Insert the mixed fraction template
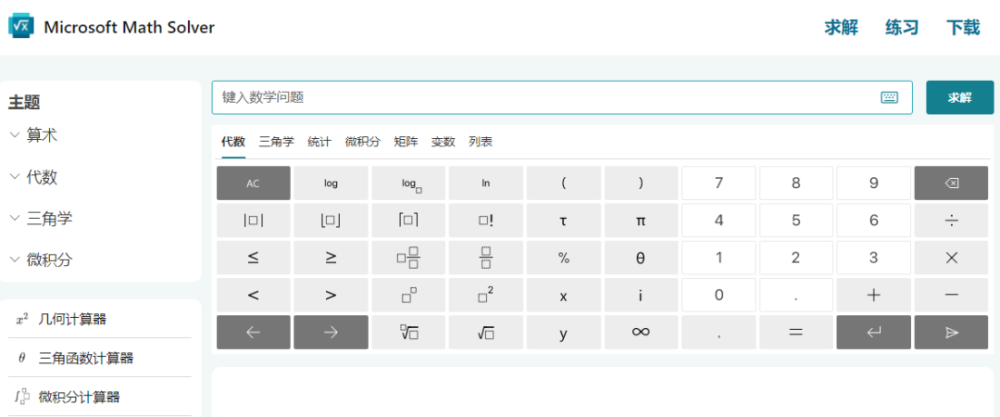The height and width of the screenshot is (417, 1000). click(408, 258)
